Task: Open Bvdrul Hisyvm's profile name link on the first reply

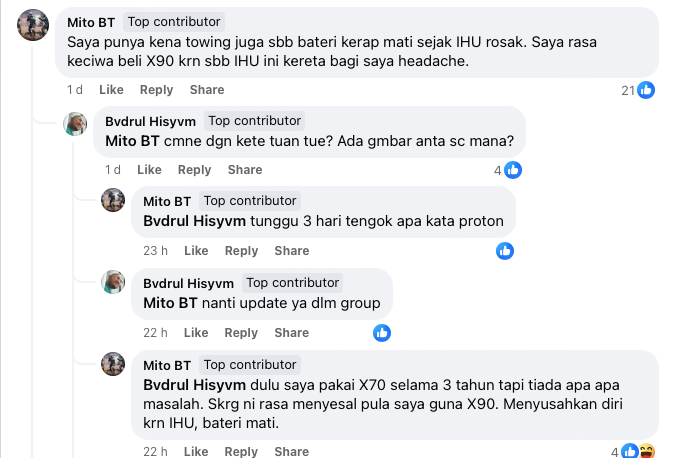Action: pos(150,121)
